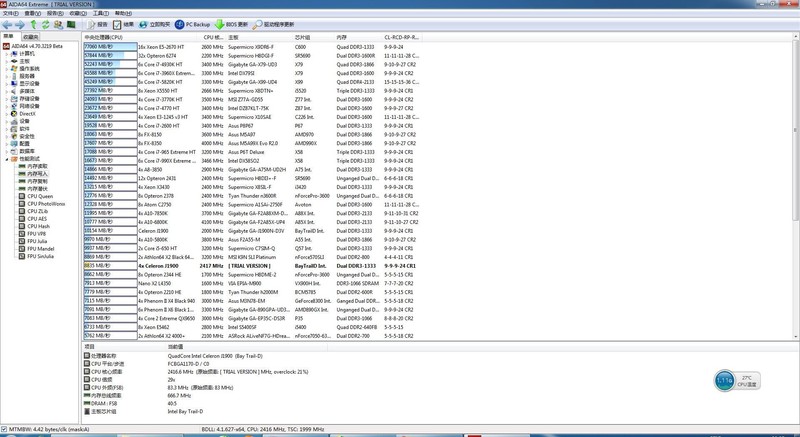Viewport: 800px width, 437px height.
Task: Click the PC Backup button
Action: coord(192,24)
